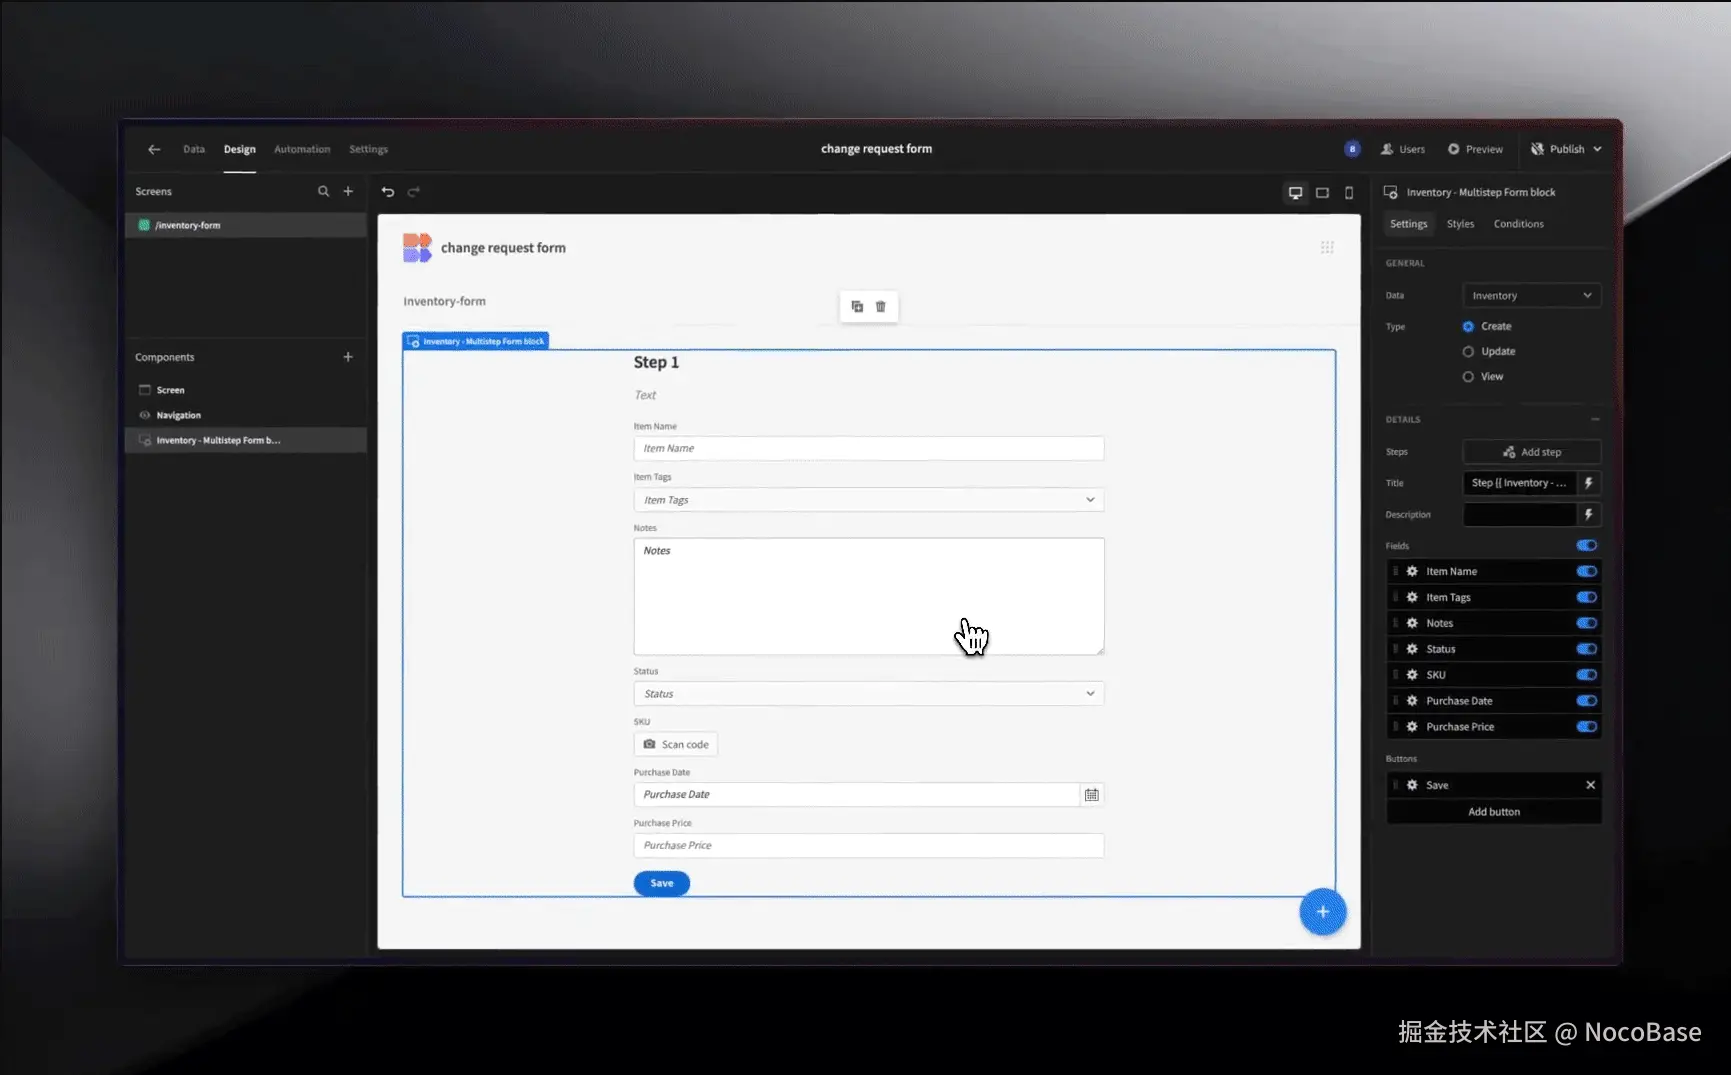
Task: Open Status field settings gear
Action: tap(1412, 649)
